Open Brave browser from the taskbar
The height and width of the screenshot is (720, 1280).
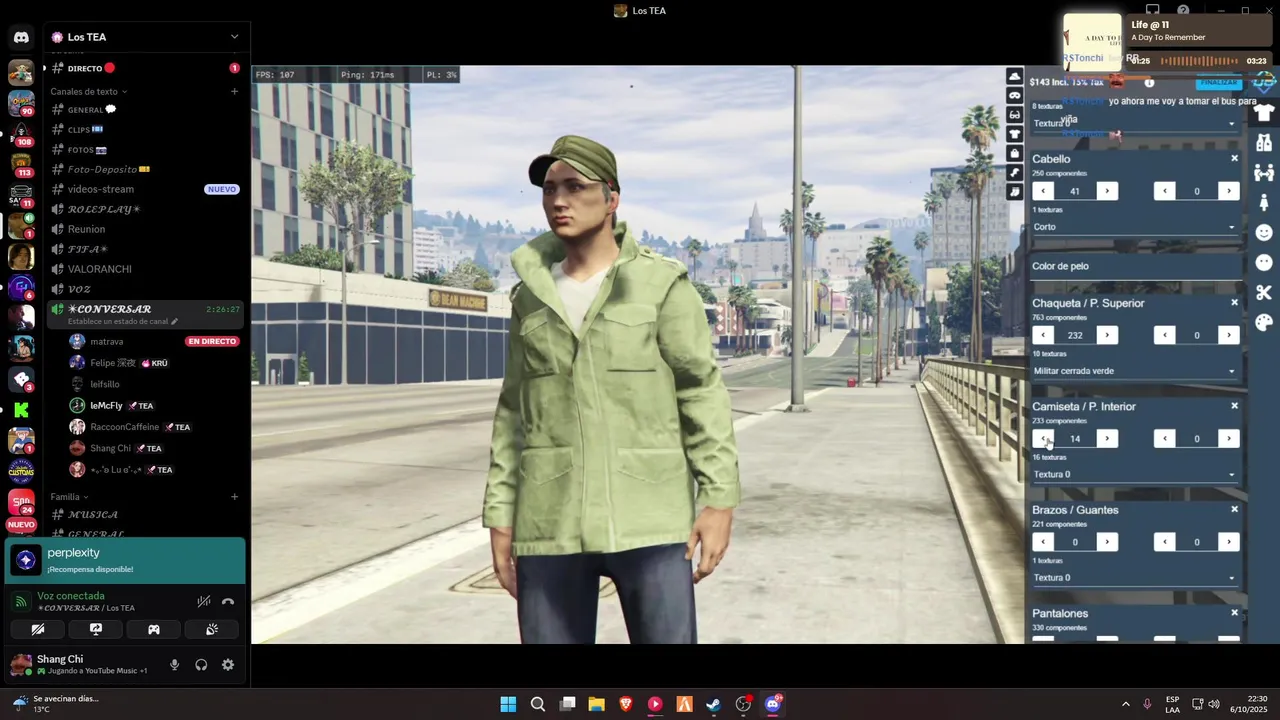pos(625,704)
